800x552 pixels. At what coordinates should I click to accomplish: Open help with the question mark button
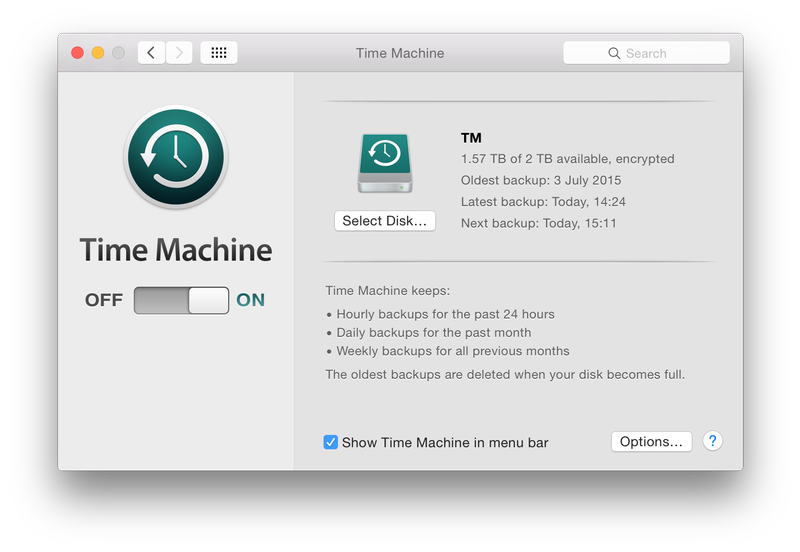(x=712, y=441)
